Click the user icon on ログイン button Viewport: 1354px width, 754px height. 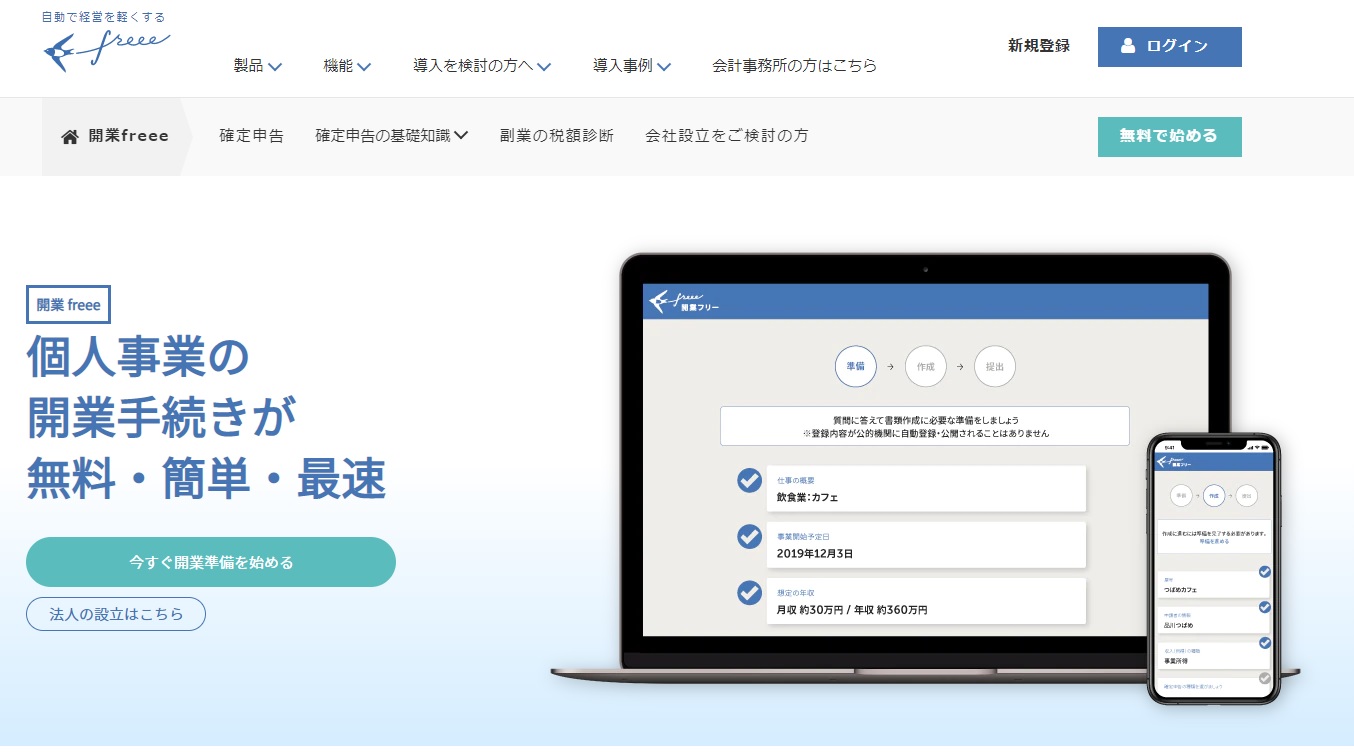1128,46
